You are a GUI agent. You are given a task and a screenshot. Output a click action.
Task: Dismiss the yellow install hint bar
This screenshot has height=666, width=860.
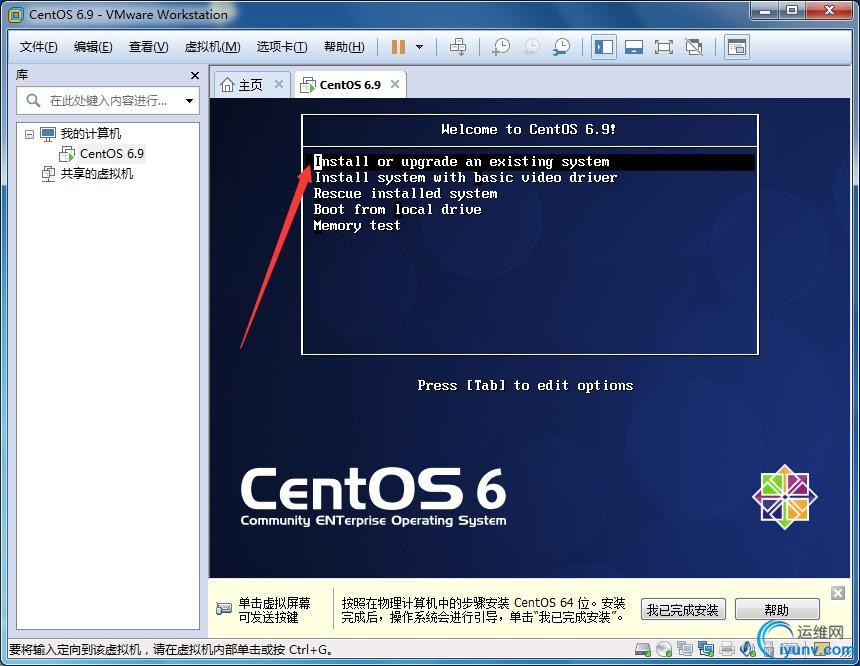coord(838,593)
